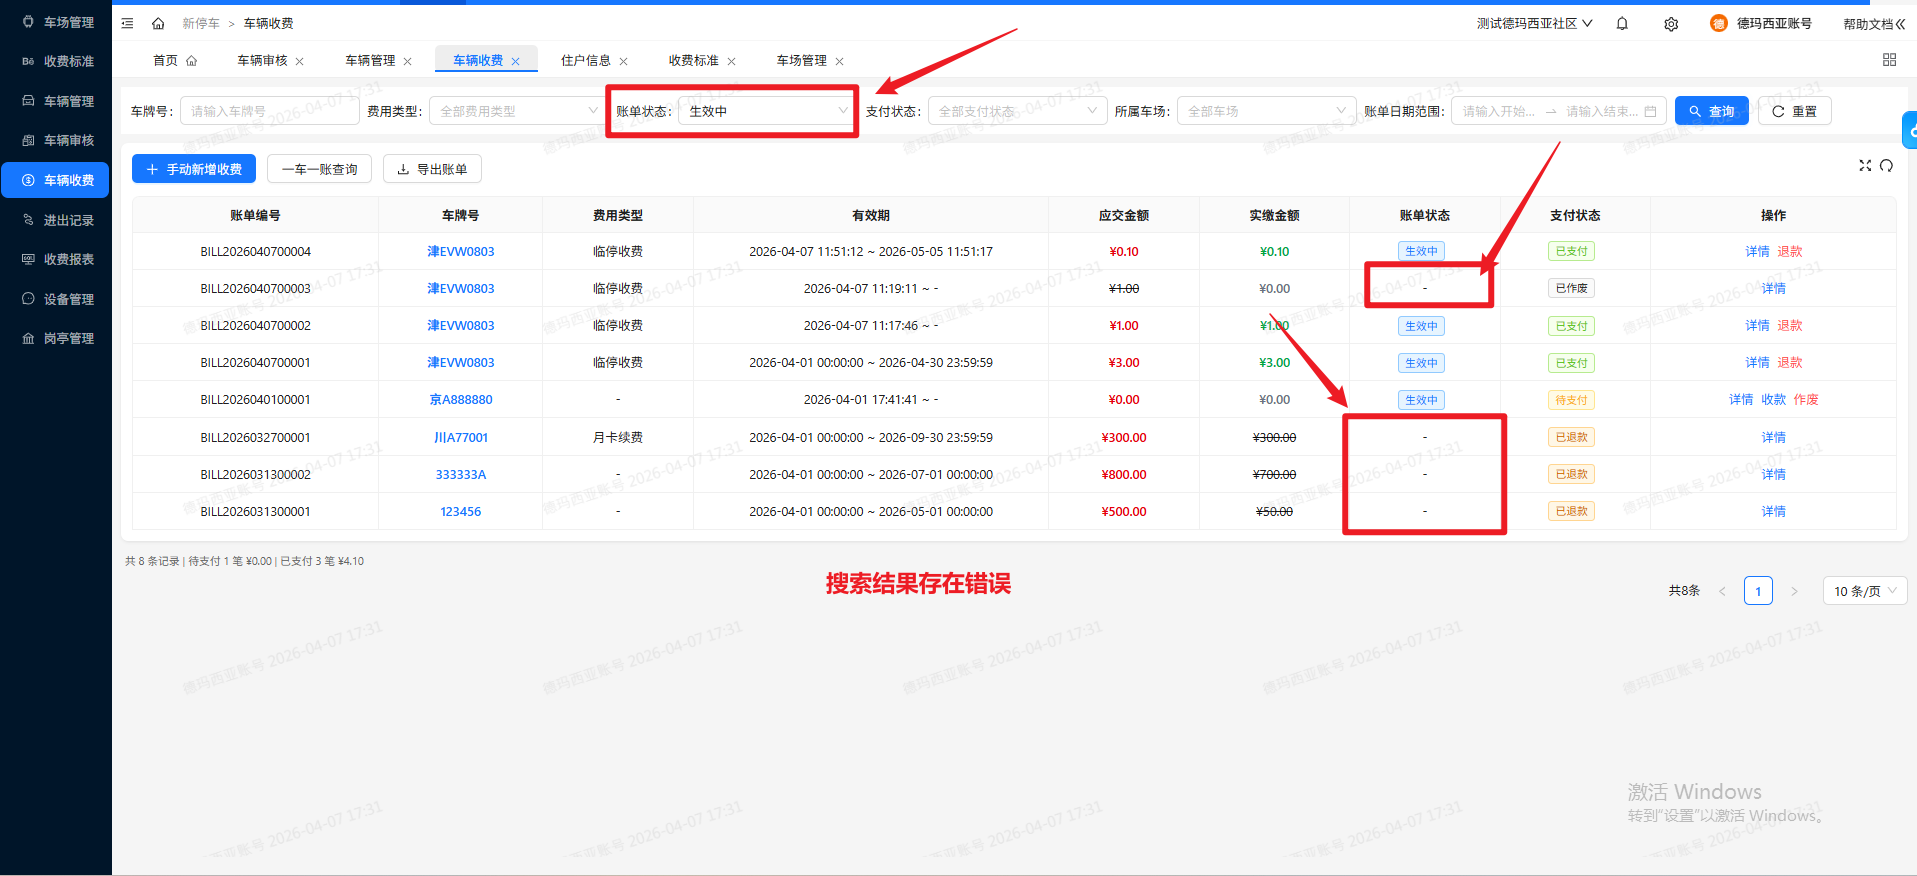This screenshot has height=876, width=1917.
Task: Switch to the 住户信息 tab
Action: coord(586,61)
